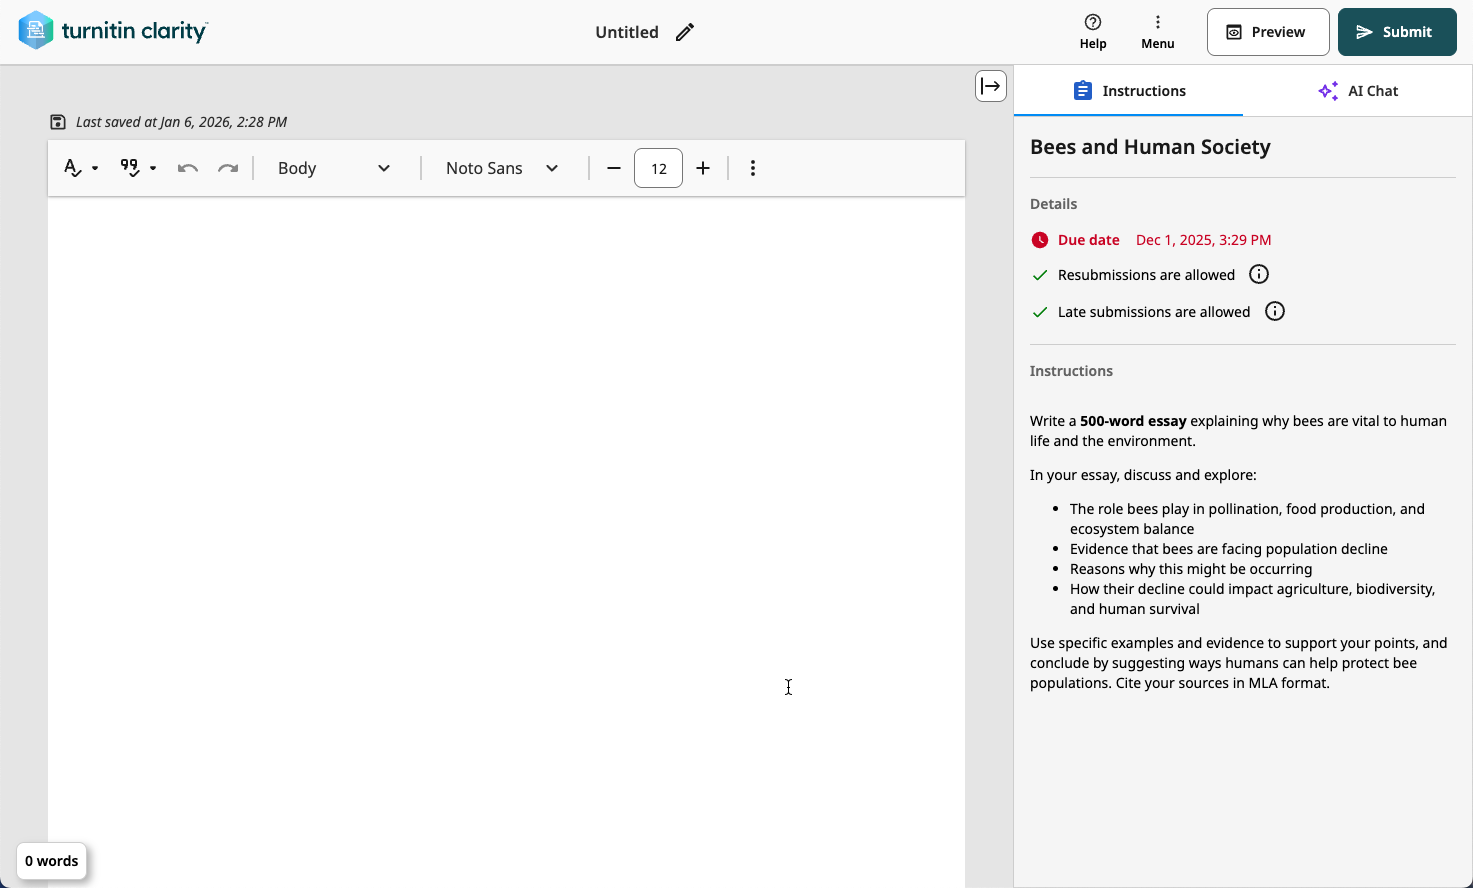Click the red due date clock icon
Viewport: 1473px width, 888px height.
click(1040, 240)
